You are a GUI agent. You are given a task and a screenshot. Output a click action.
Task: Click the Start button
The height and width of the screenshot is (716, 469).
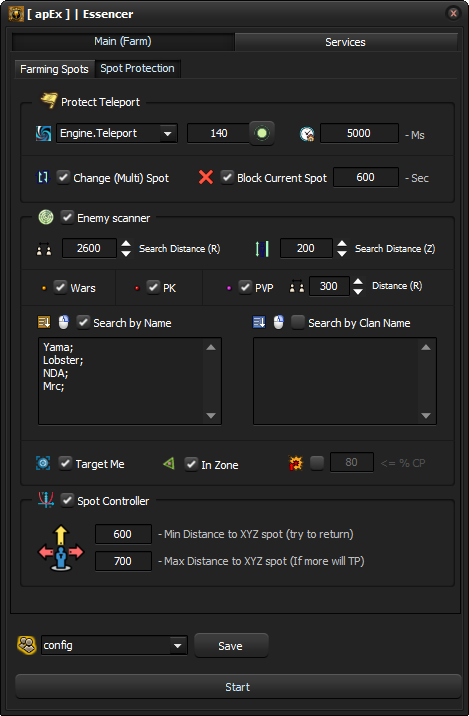coord(237,687)
